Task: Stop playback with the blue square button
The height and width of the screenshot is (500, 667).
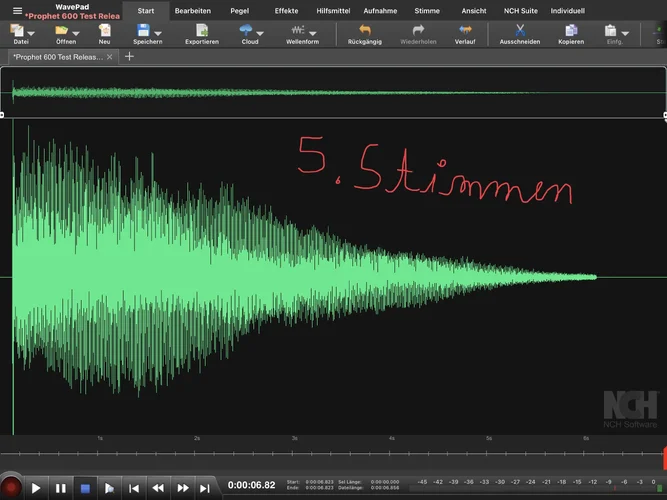Action: (85, 488)
